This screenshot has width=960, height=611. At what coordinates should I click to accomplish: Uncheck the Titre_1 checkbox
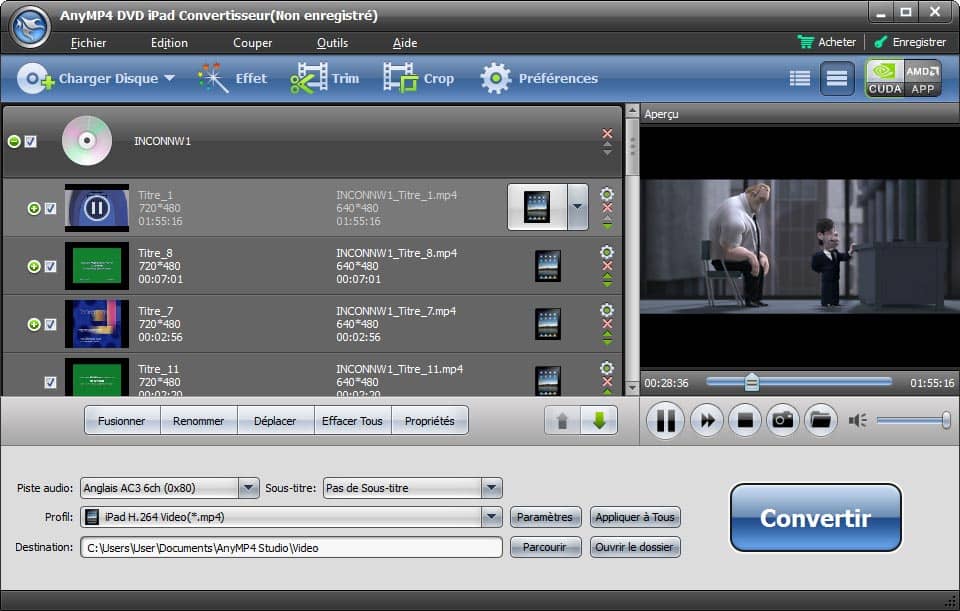point(50,208)
